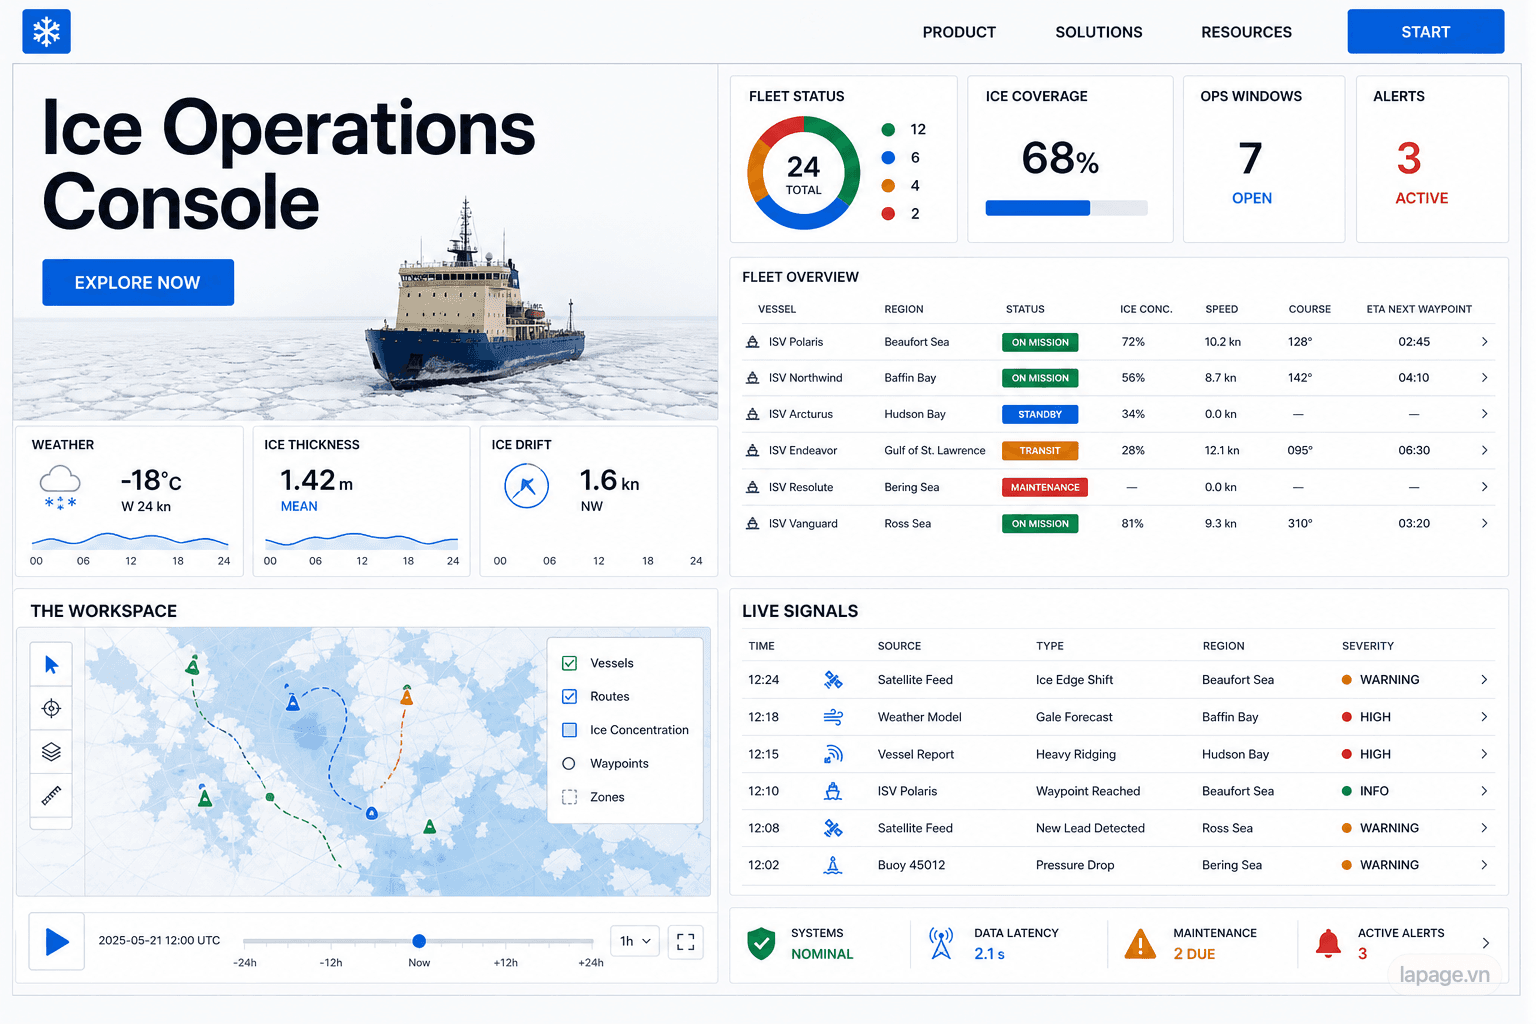
Task: Click the red Active Alerts bell icon
Action: click(1328, 943)
